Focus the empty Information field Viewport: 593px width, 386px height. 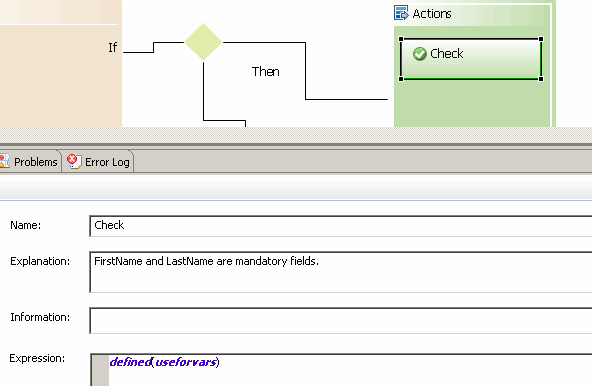tap(341, 321)
